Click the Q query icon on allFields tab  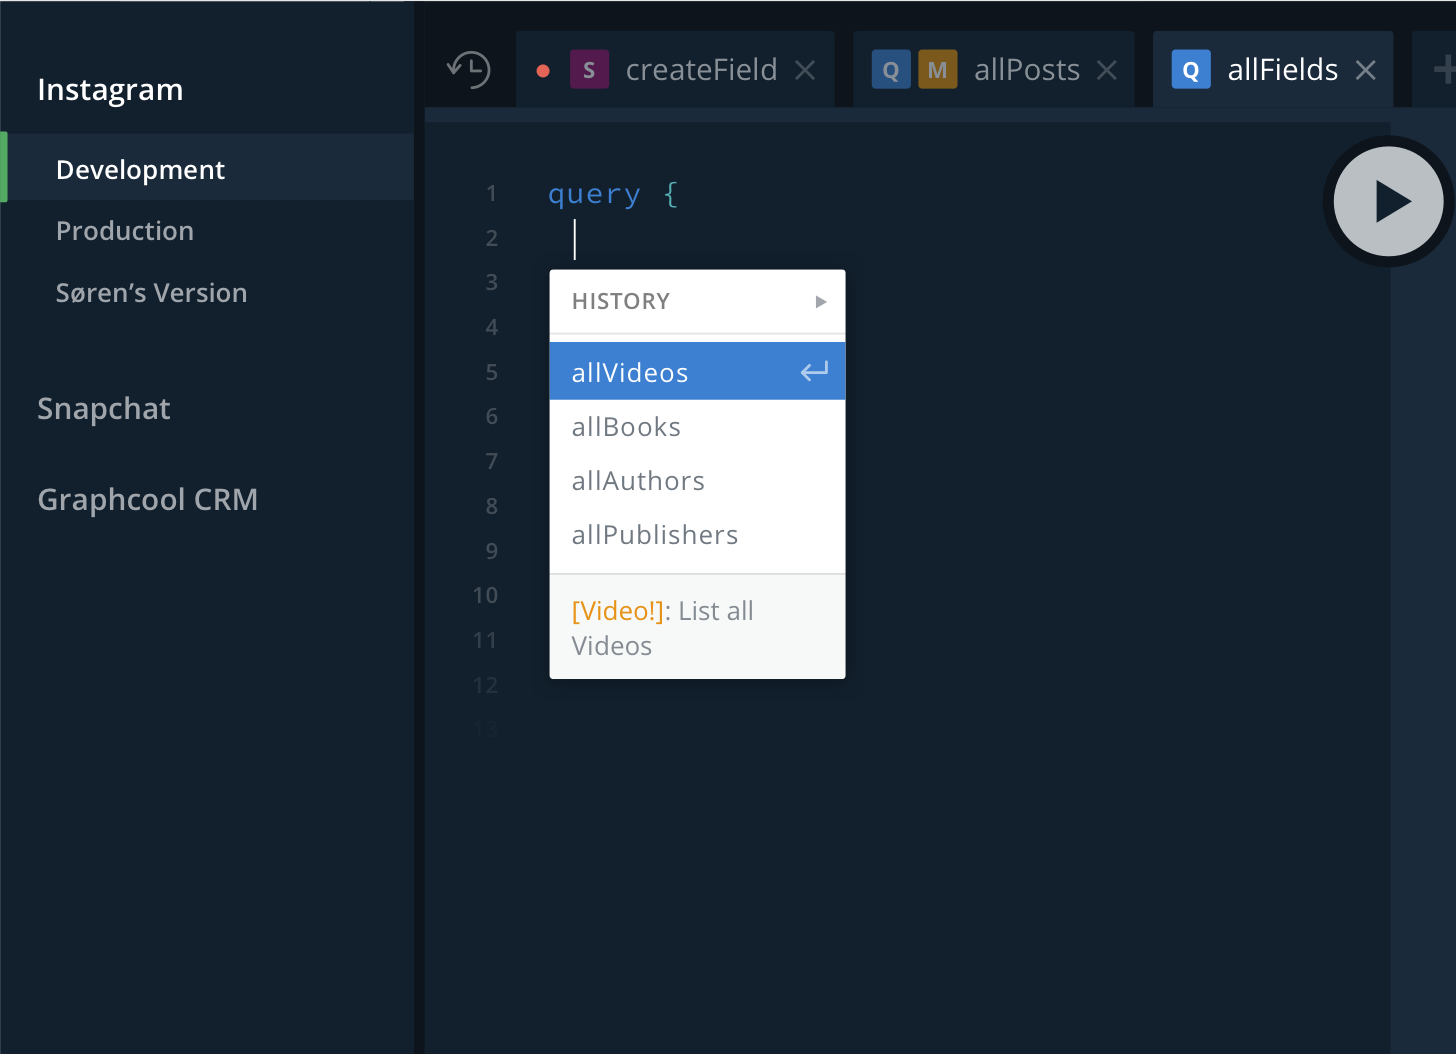click(x=1191, y=69)
